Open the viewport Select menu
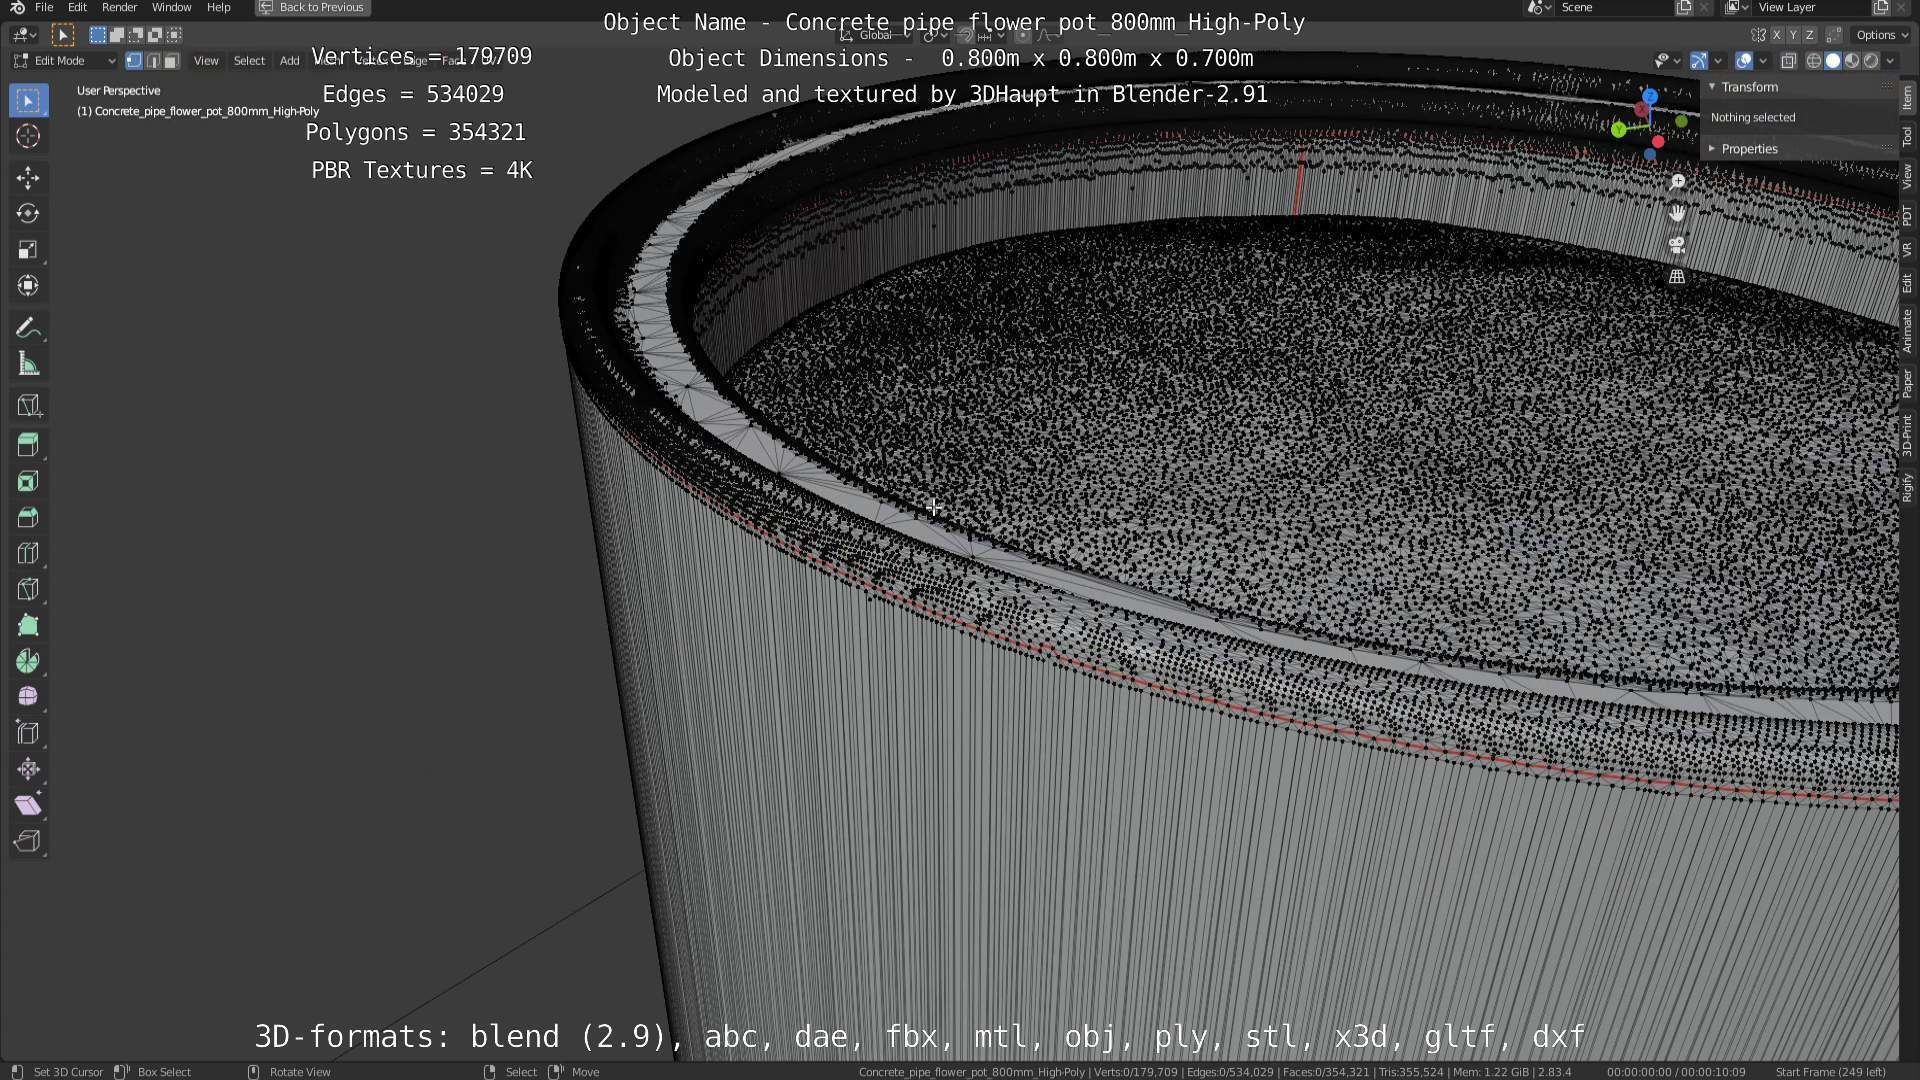This screenshot has height=1080, width=1920. tap(249, 61)
